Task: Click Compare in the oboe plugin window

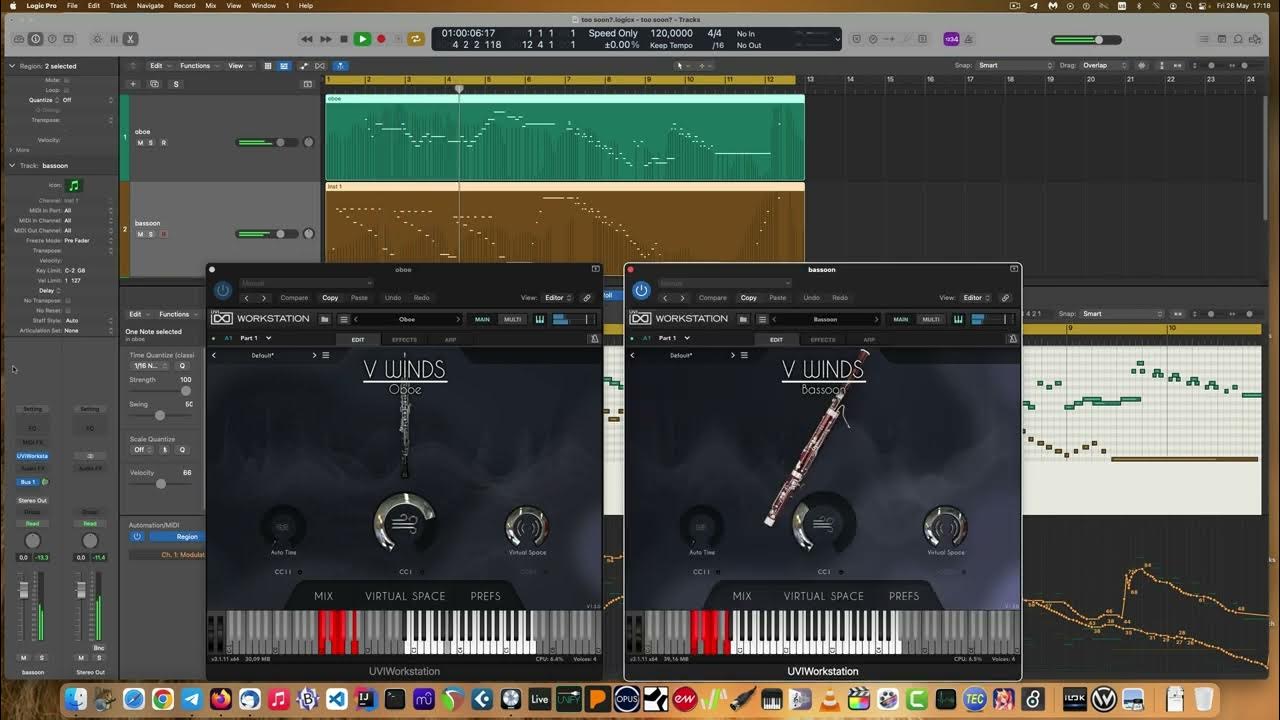Action: (294, 297)
